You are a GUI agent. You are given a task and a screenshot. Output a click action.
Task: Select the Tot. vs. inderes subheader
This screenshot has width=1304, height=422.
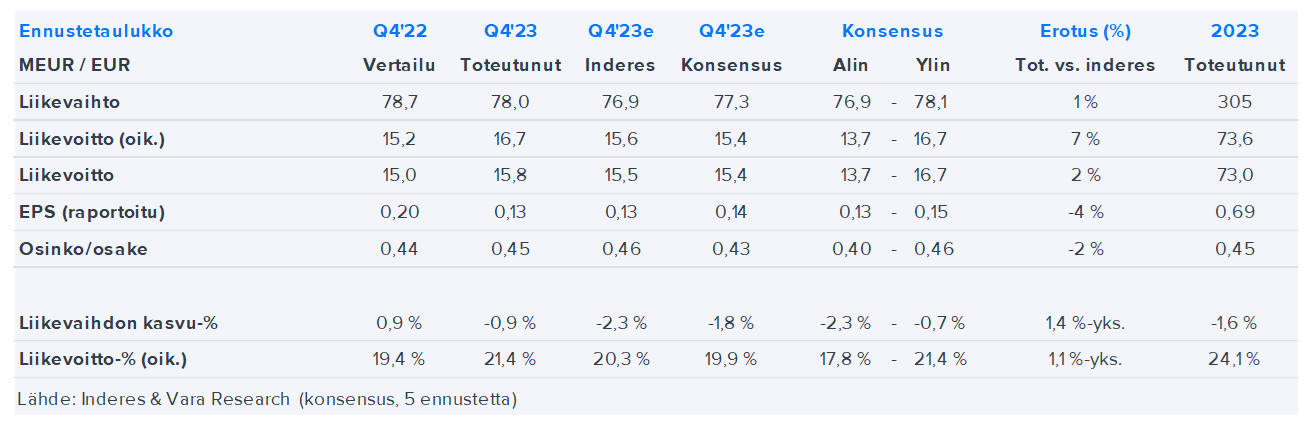coord(1085,65)
